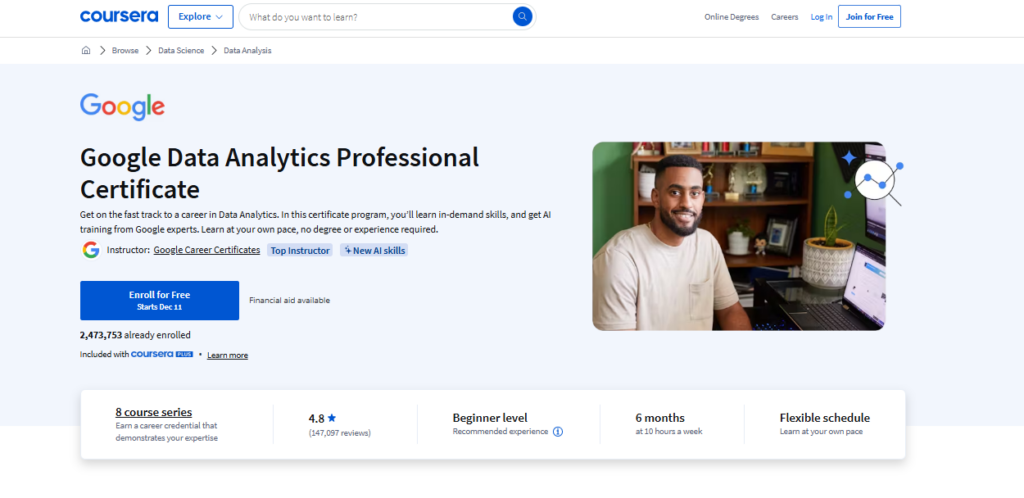Click 'Flexible schedule' text
The width and height of the screenshot is (1024, 498).
(x=825, y=418)
